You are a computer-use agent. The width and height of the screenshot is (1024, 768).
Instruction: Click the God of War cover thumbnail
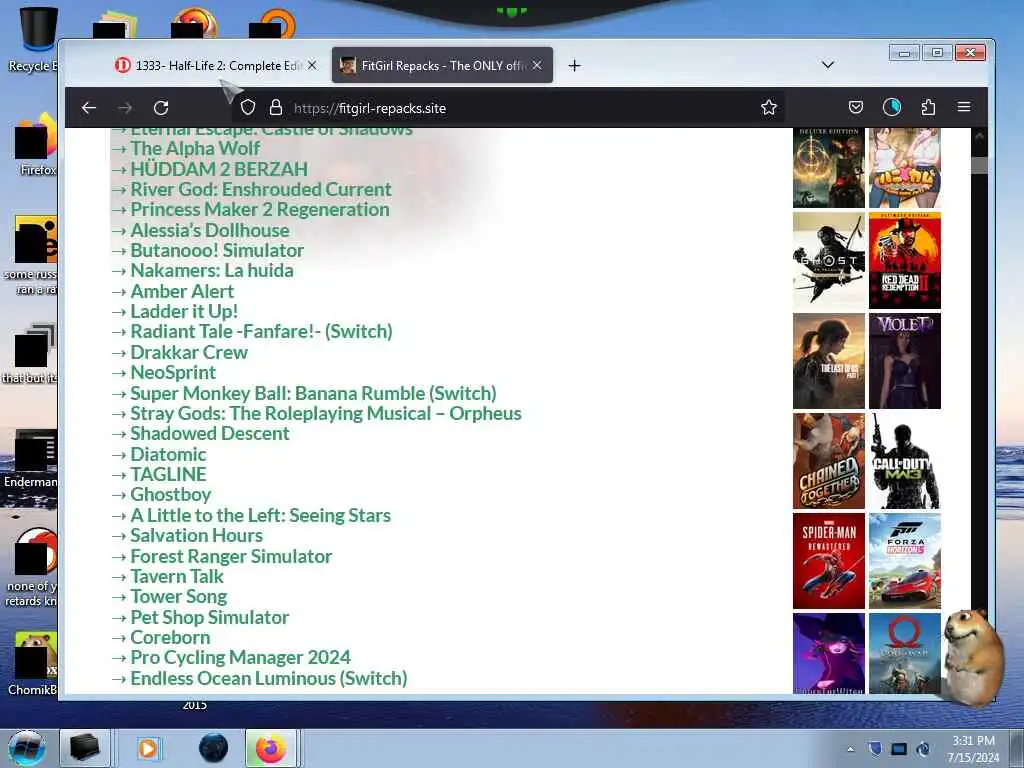pyautogui.click(x=904, y=653)
